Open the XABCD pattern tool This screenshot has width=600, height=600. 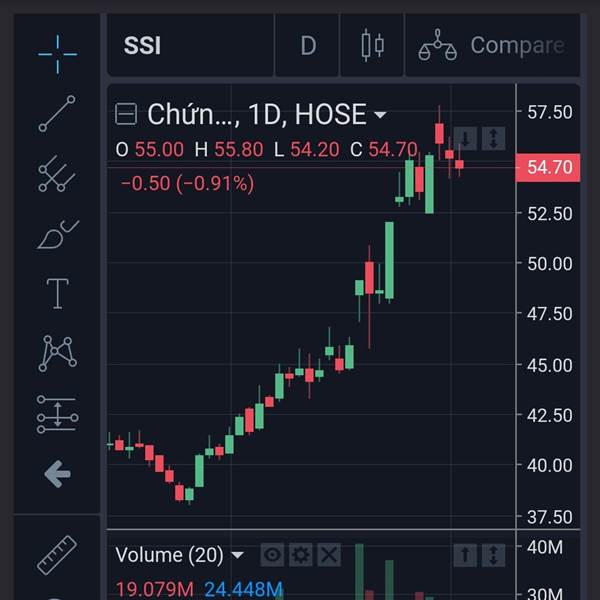pos(57,353)
